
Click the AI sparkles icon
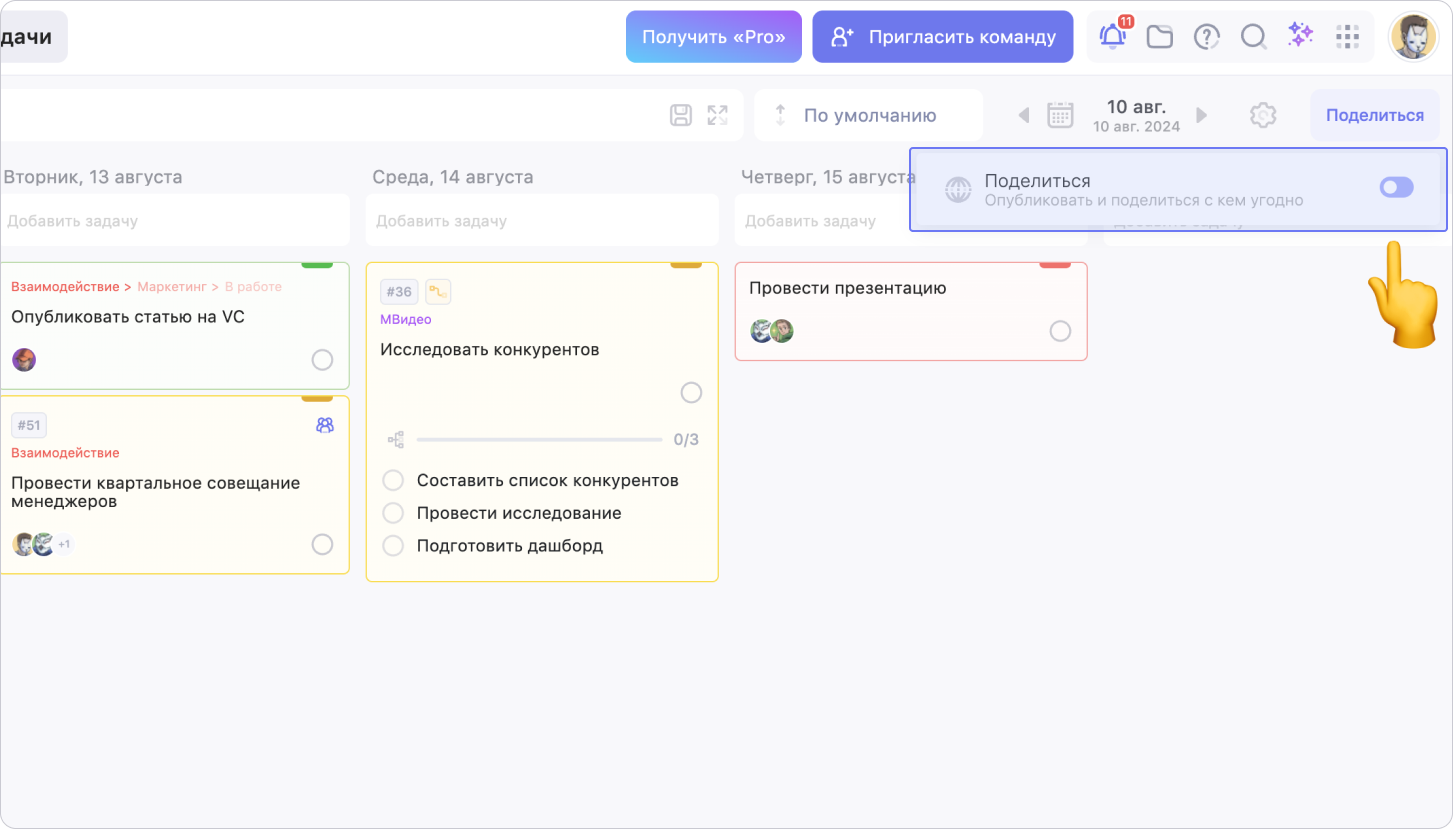click(1300, 36)
